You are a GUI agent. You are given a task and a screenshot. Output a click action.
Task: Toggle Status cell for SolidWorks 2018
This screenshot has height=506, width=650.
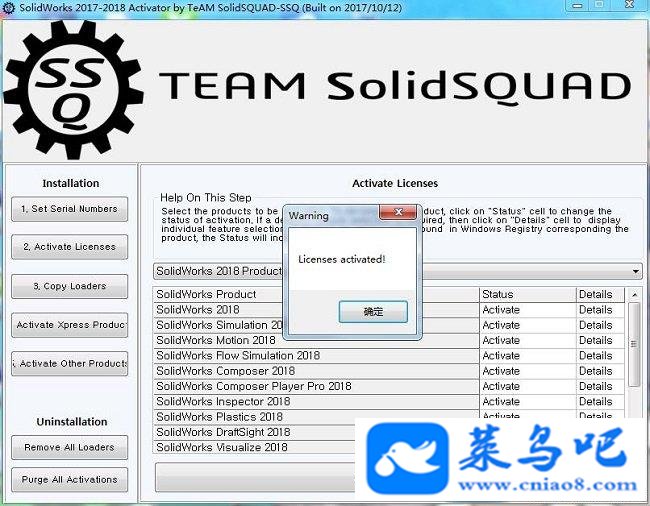tap(527, 310)
